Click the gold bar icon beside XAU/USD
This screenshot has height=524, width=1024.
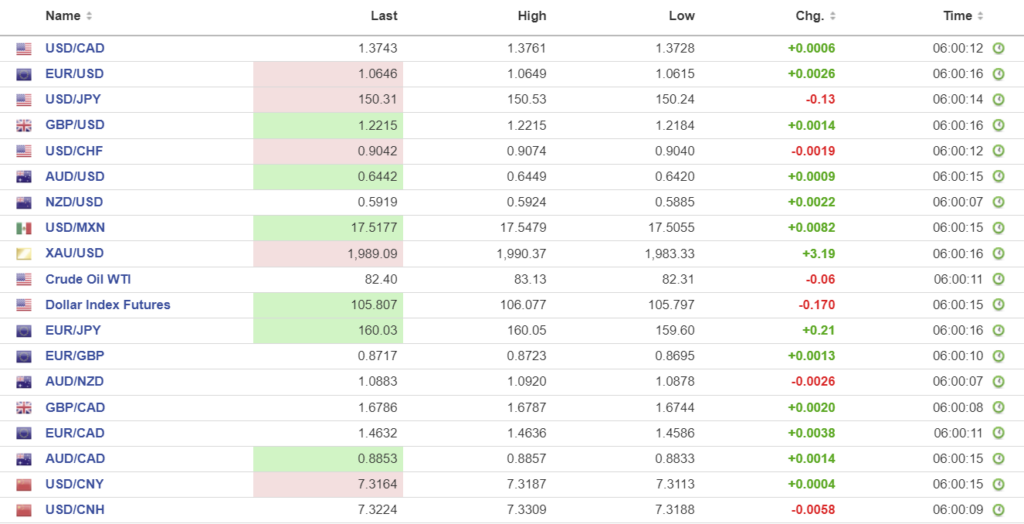coord(24,254)
